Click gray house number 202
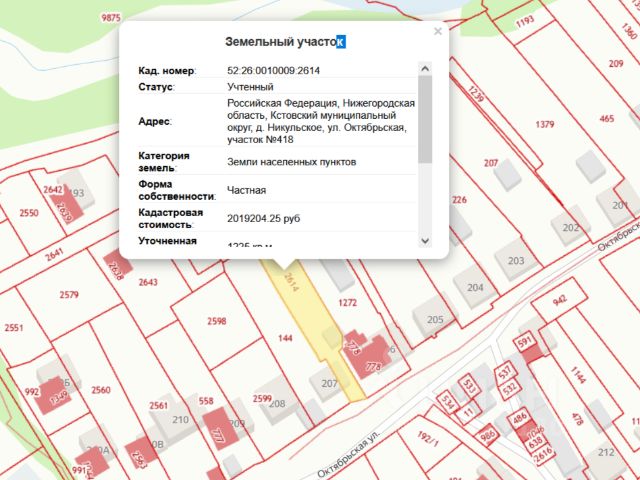This screenshot has height=480, width=640. (571, 228)
